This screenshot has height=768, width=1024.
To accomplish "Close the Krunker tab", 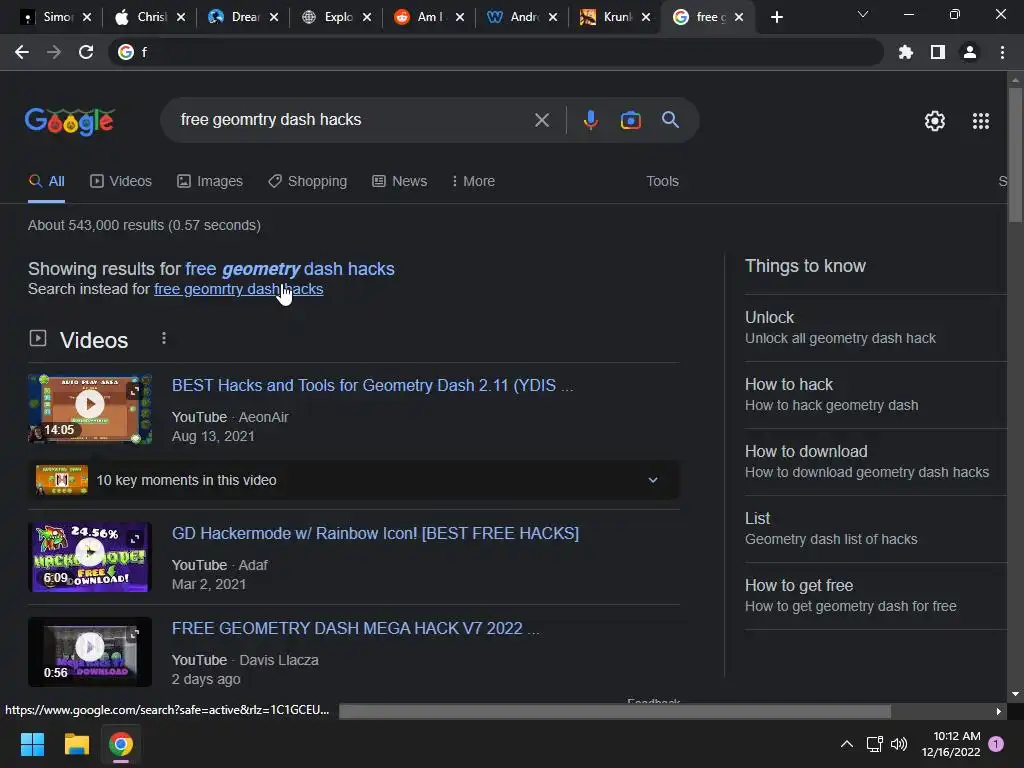I will [x=646, y=17].
